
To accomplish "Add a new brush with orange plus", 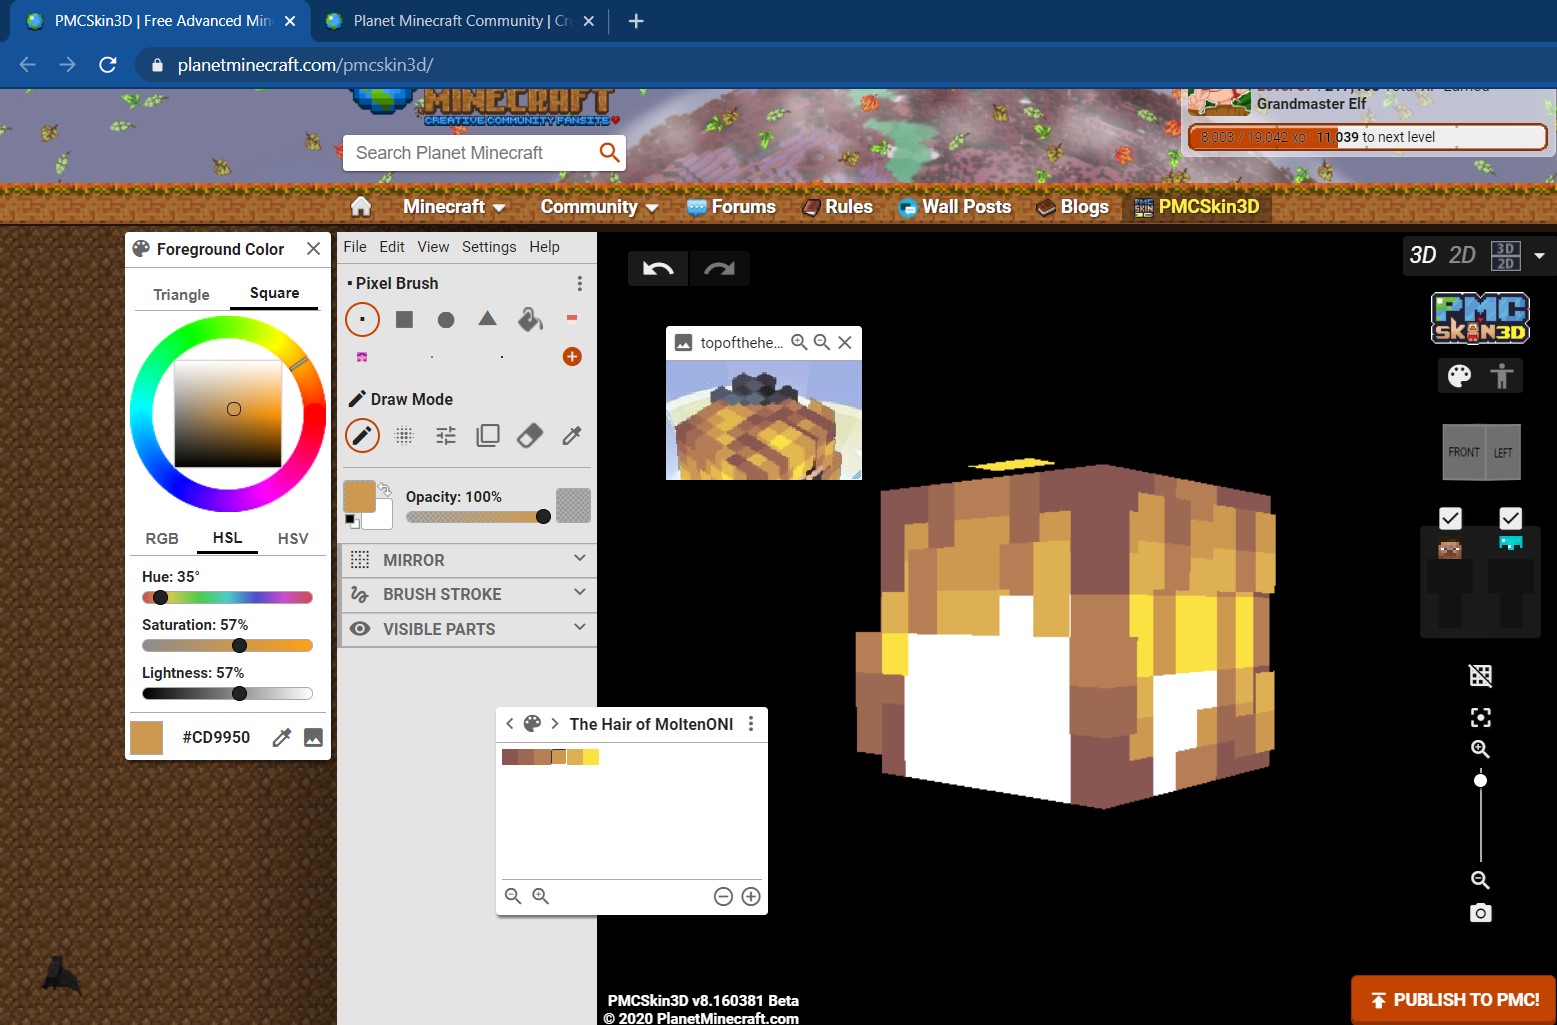I will (x=572, y=357).
